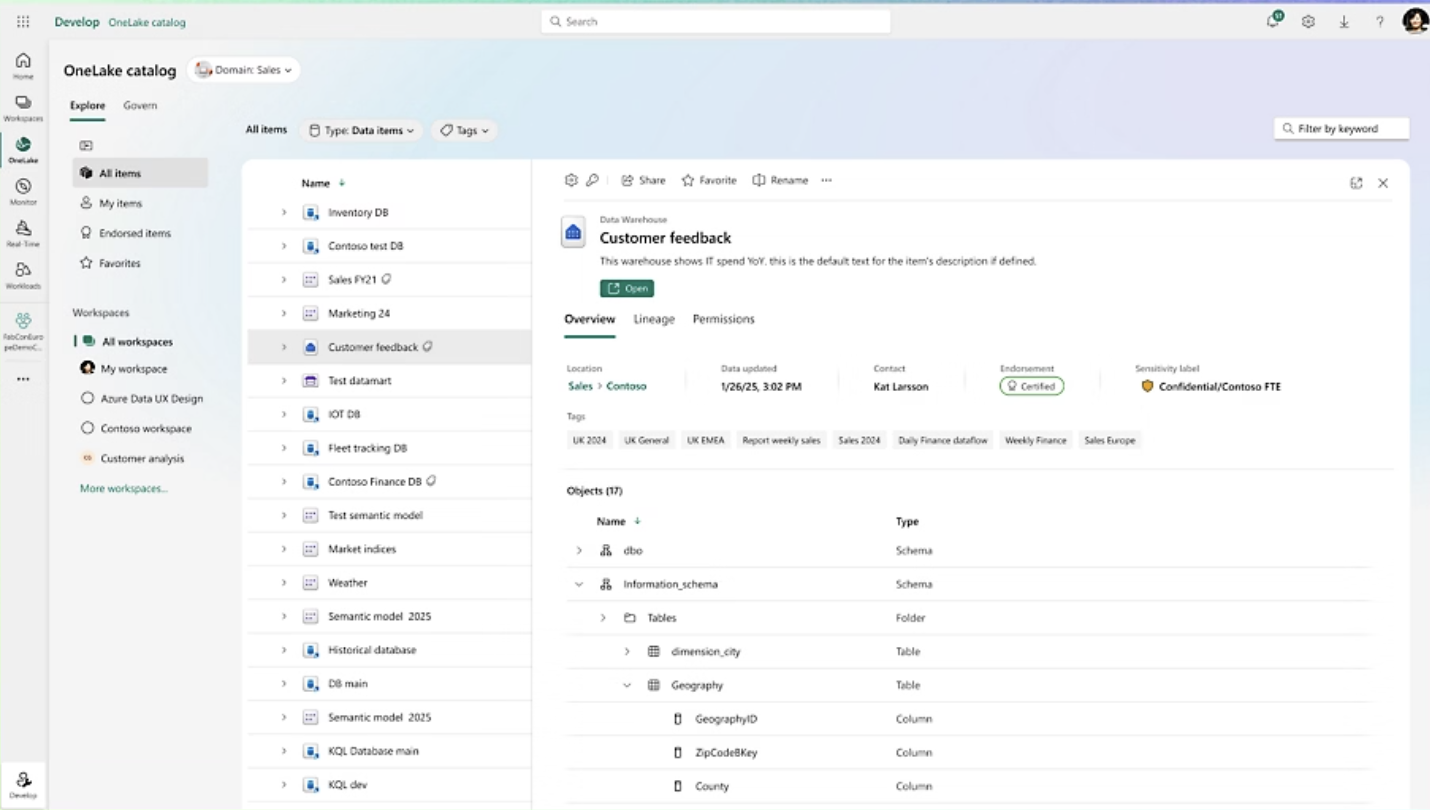This screenshot has height=810, width=1430.
Task: Open the FabConEurope workspace rail icon
Action: 23,331
